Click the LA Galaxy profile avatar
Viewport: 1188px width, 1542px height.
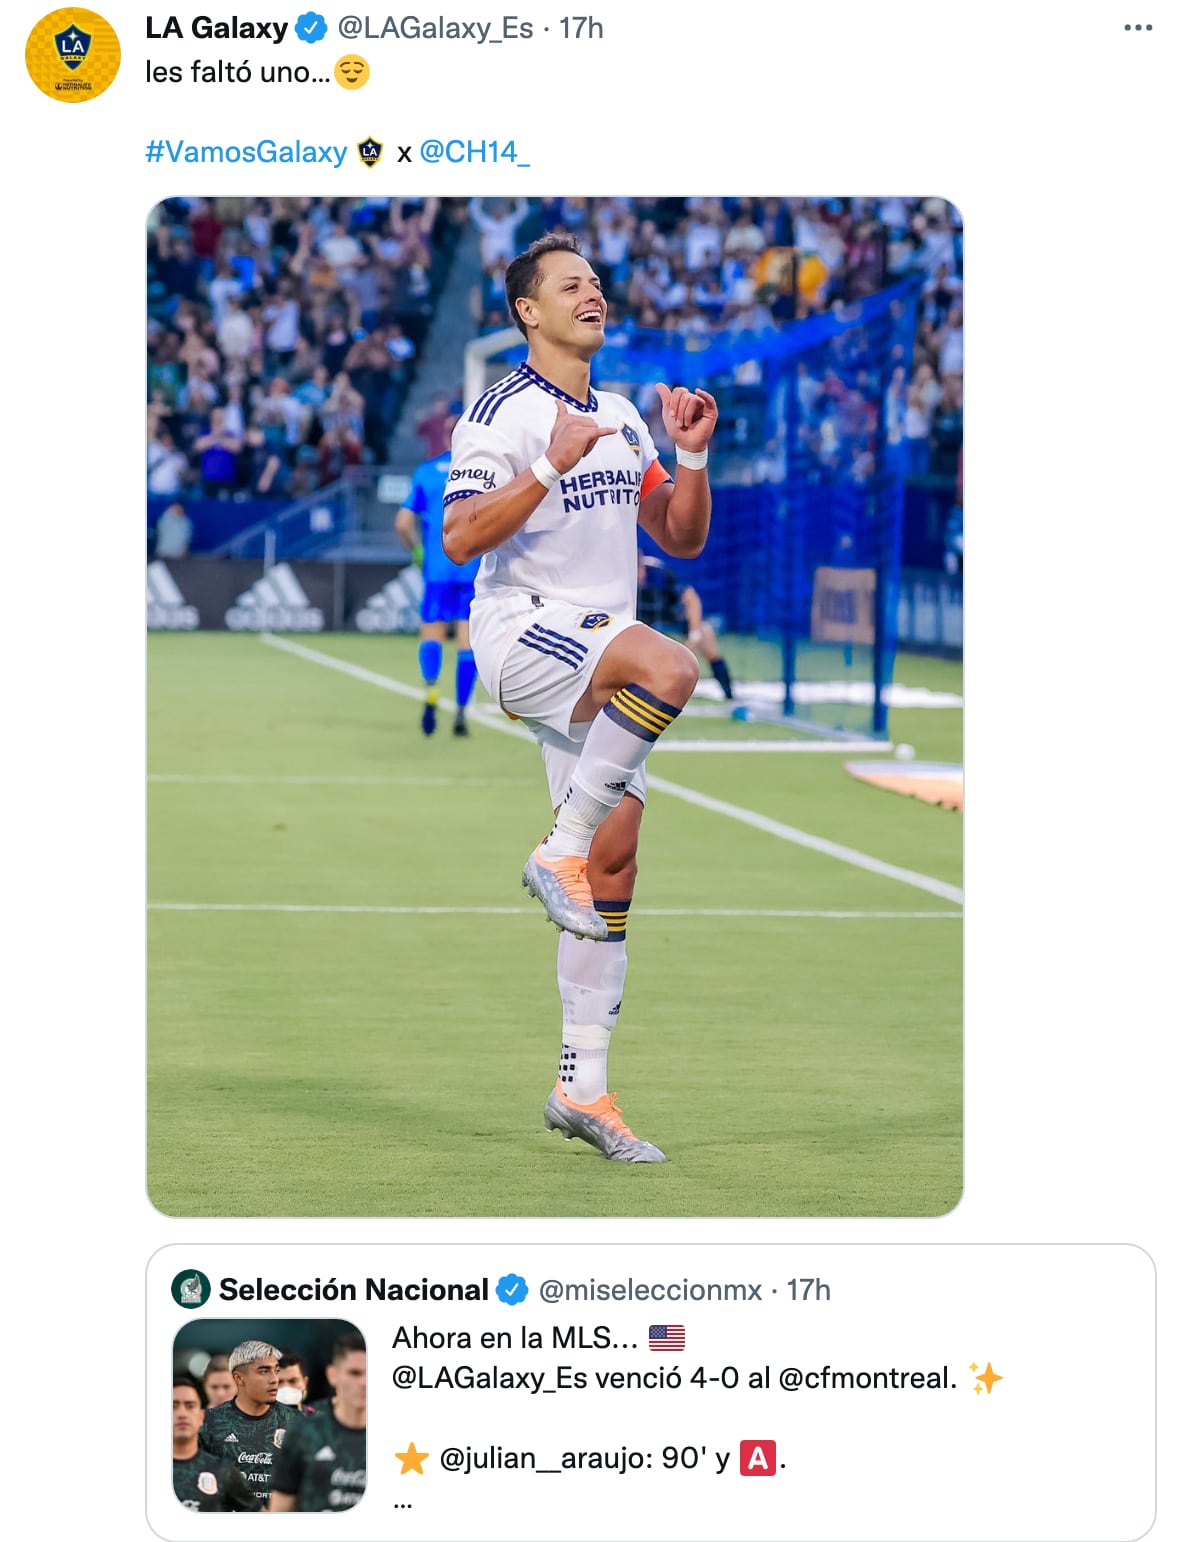coord(73,55)
